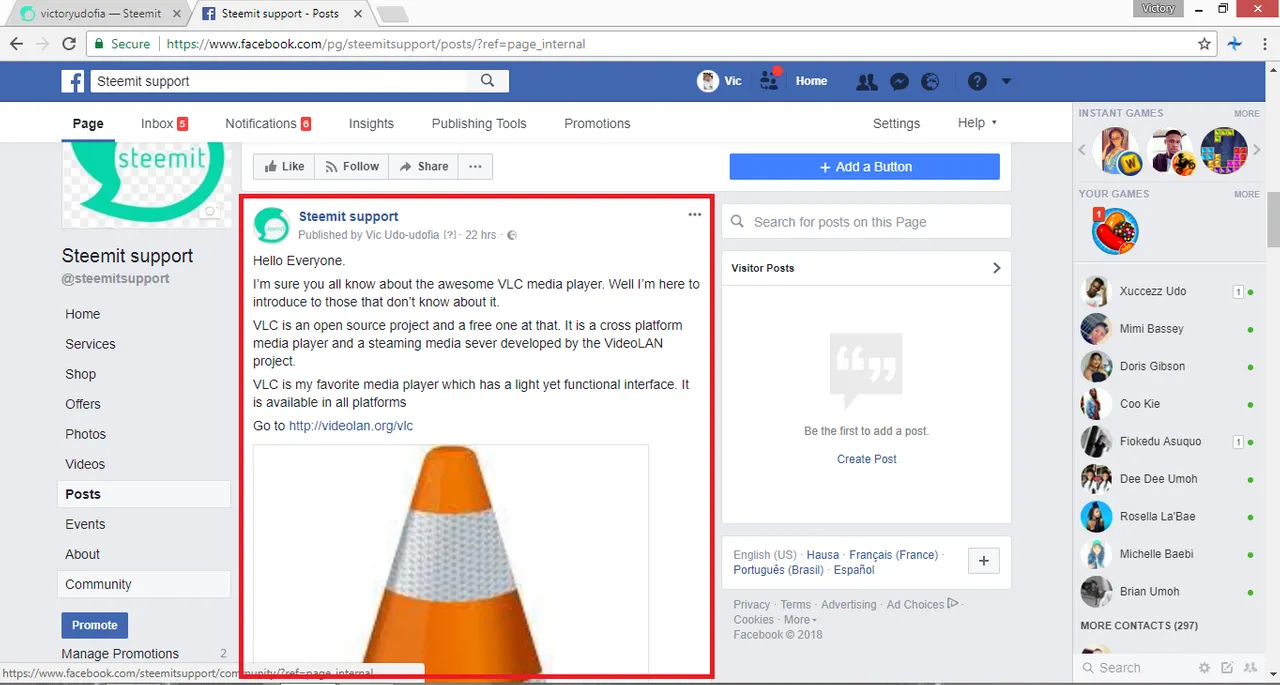
Task: Reload the page with the refresh icon
Action: point(69,44)
